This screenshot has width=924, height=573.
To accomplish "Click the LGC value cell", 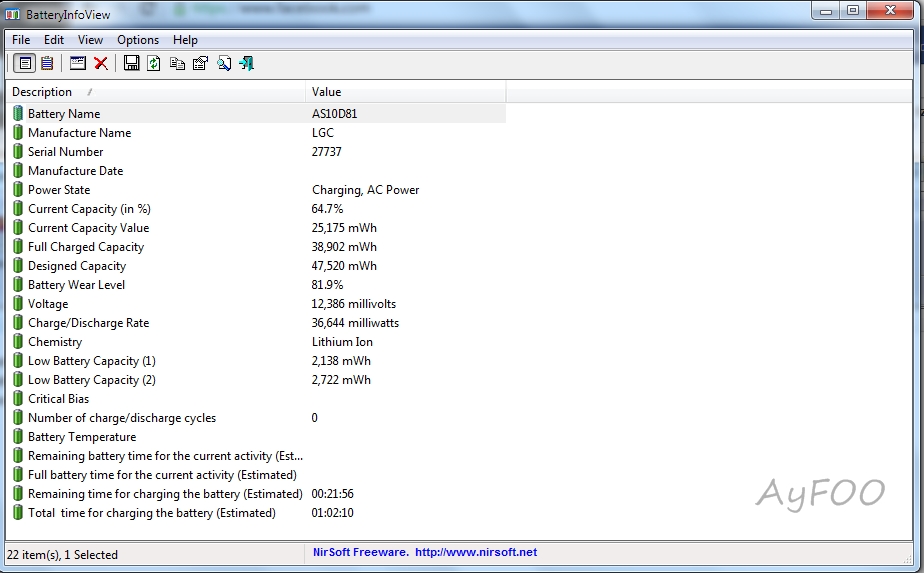I will (x=322, y=133).
